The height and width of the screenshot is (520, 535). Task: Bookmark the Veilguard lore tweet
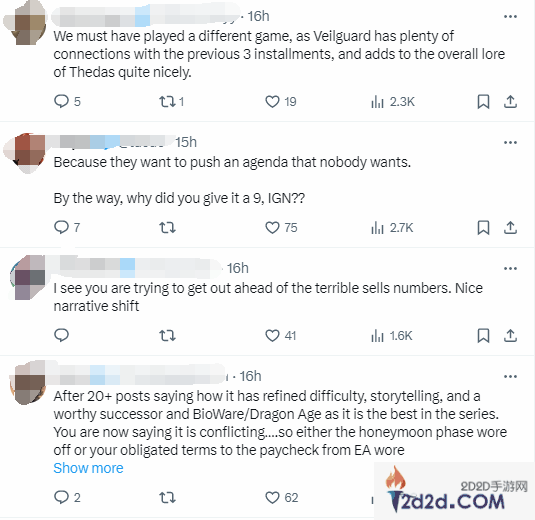483,101
